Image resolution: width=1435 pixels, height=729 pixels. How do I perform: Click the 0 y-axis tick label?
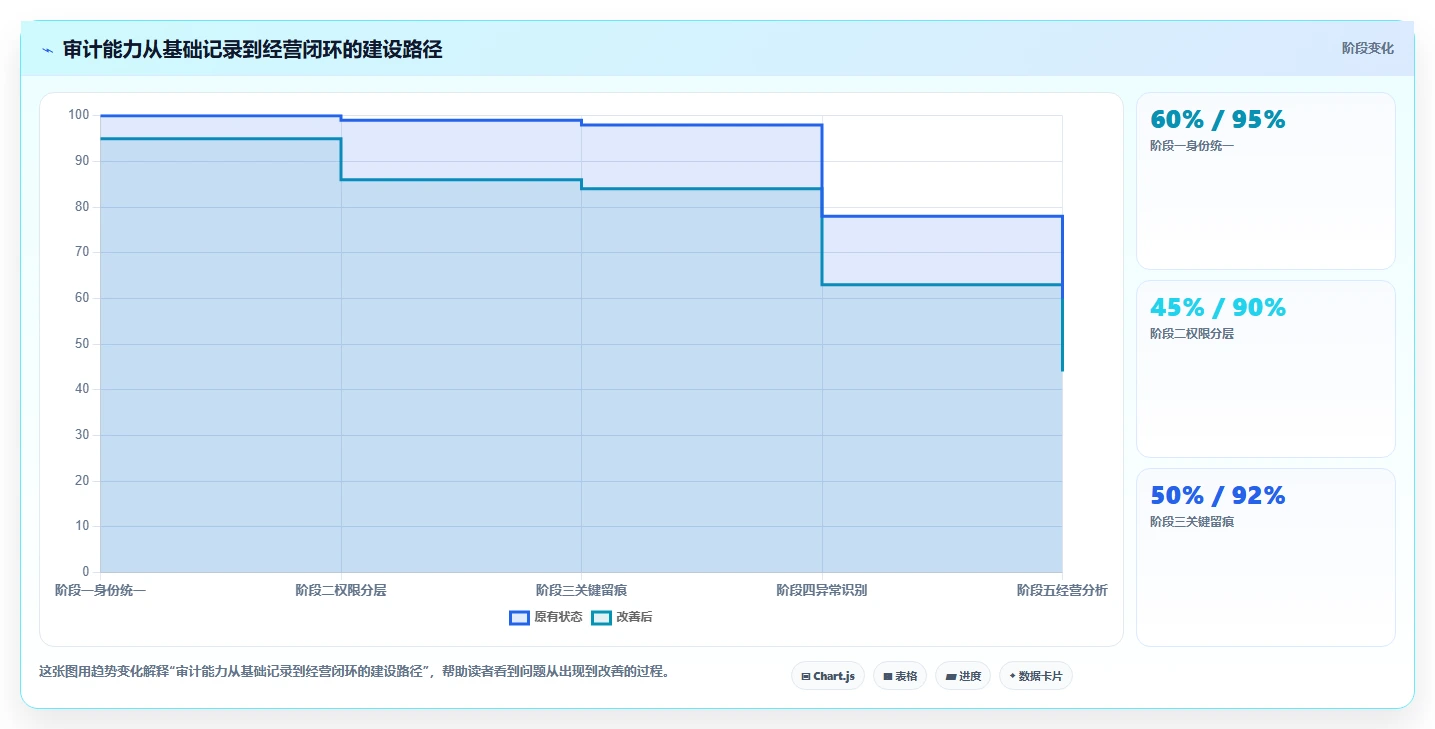tap(86, 571)
